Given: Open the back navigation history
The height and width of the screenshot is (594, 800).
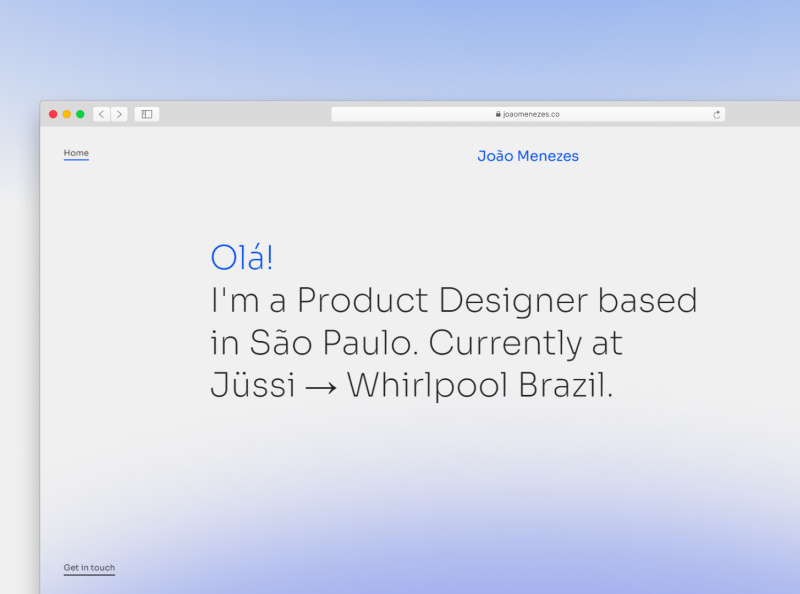Looking at the screenshot, I should coord(101,114).
